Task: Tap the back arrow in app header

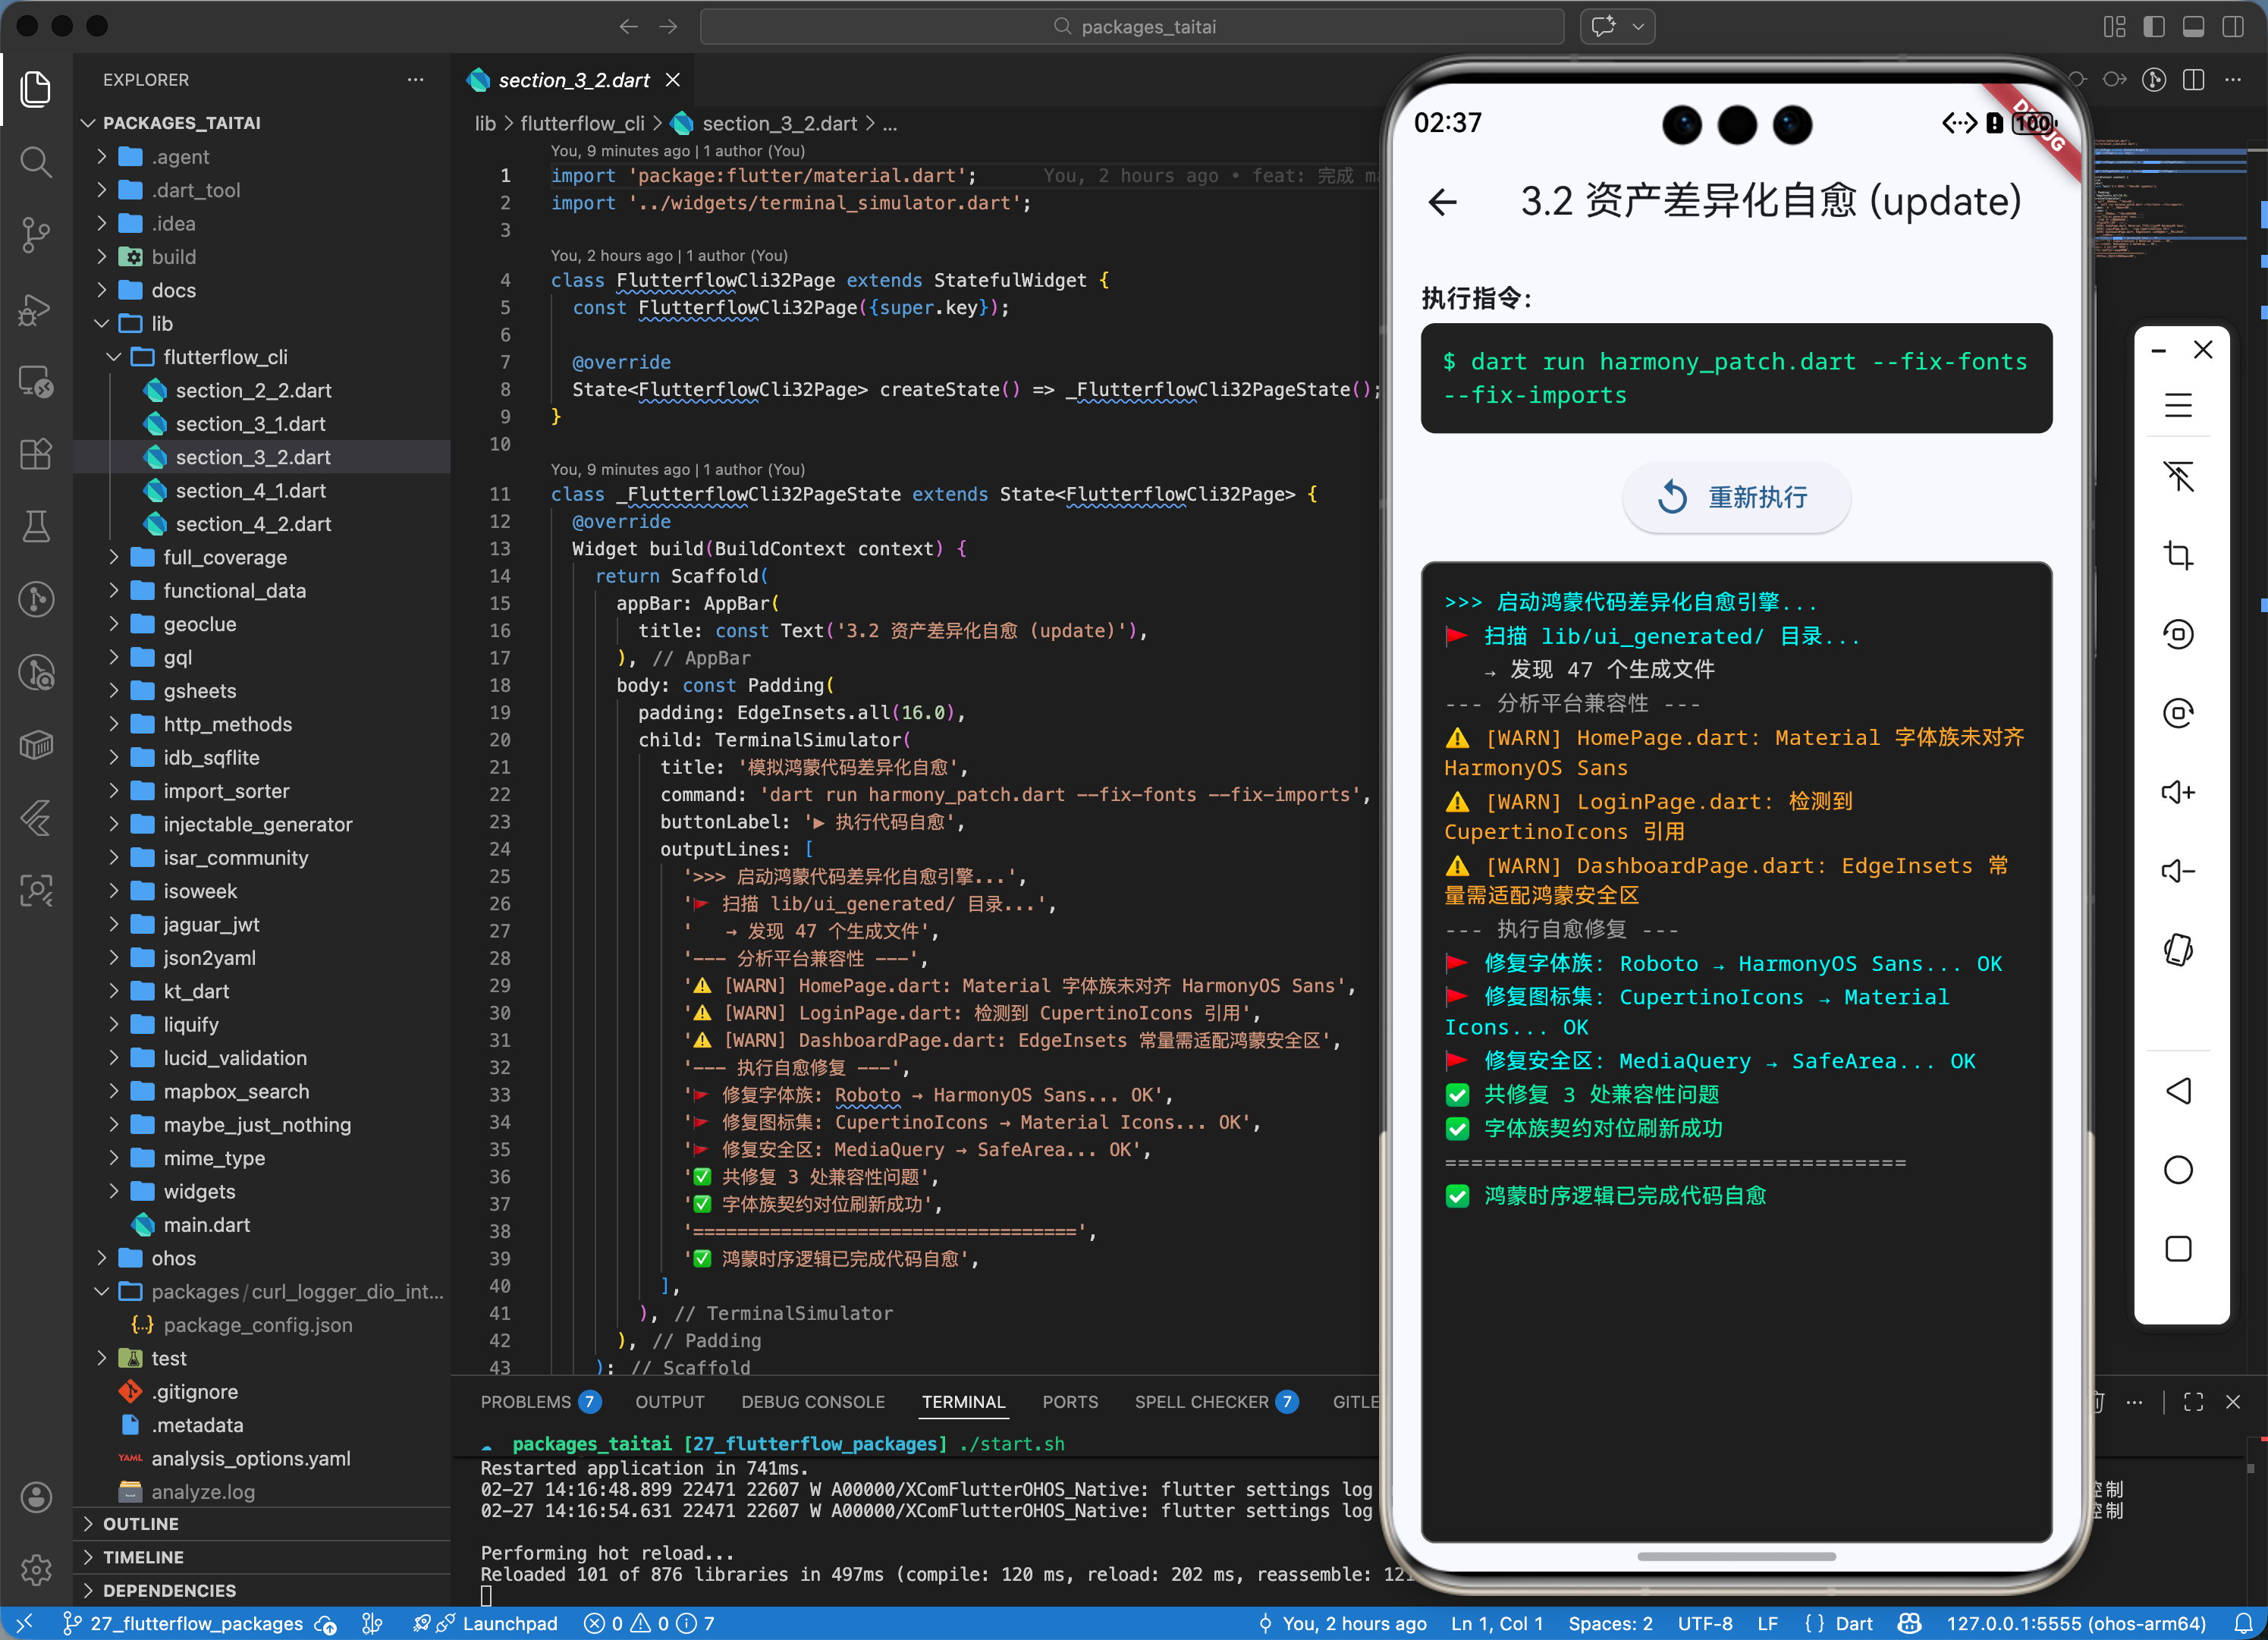Action: (x=1442, y=203)
